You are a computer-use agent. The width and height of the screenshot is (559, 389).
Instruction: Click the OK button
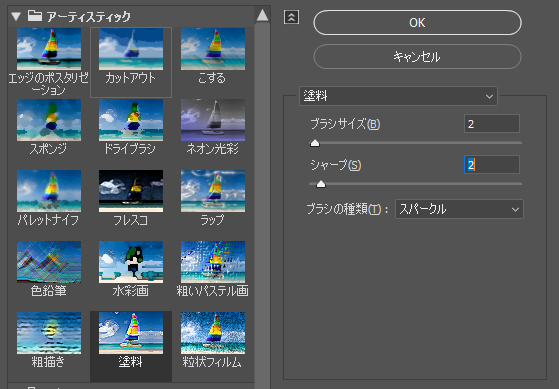417,22
